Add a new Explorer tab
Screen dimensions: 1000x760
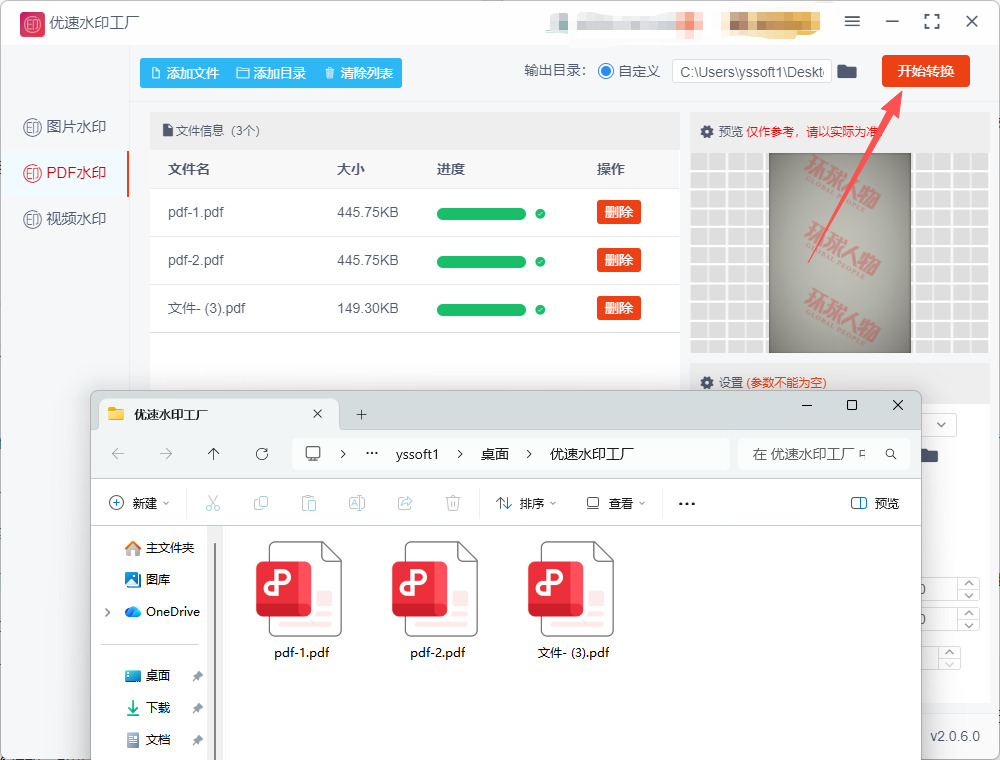click(361, 414)
